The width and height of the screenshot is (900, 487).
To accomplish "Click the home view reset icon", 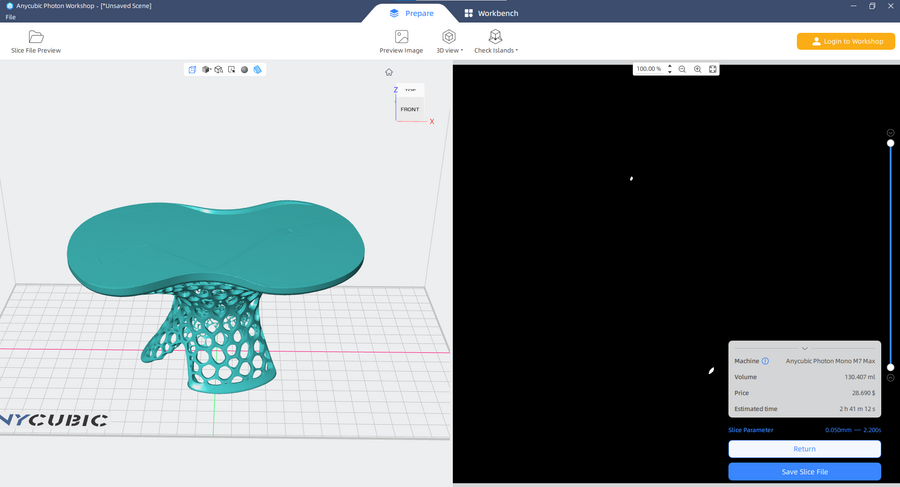I will click(x=389, y=72).
